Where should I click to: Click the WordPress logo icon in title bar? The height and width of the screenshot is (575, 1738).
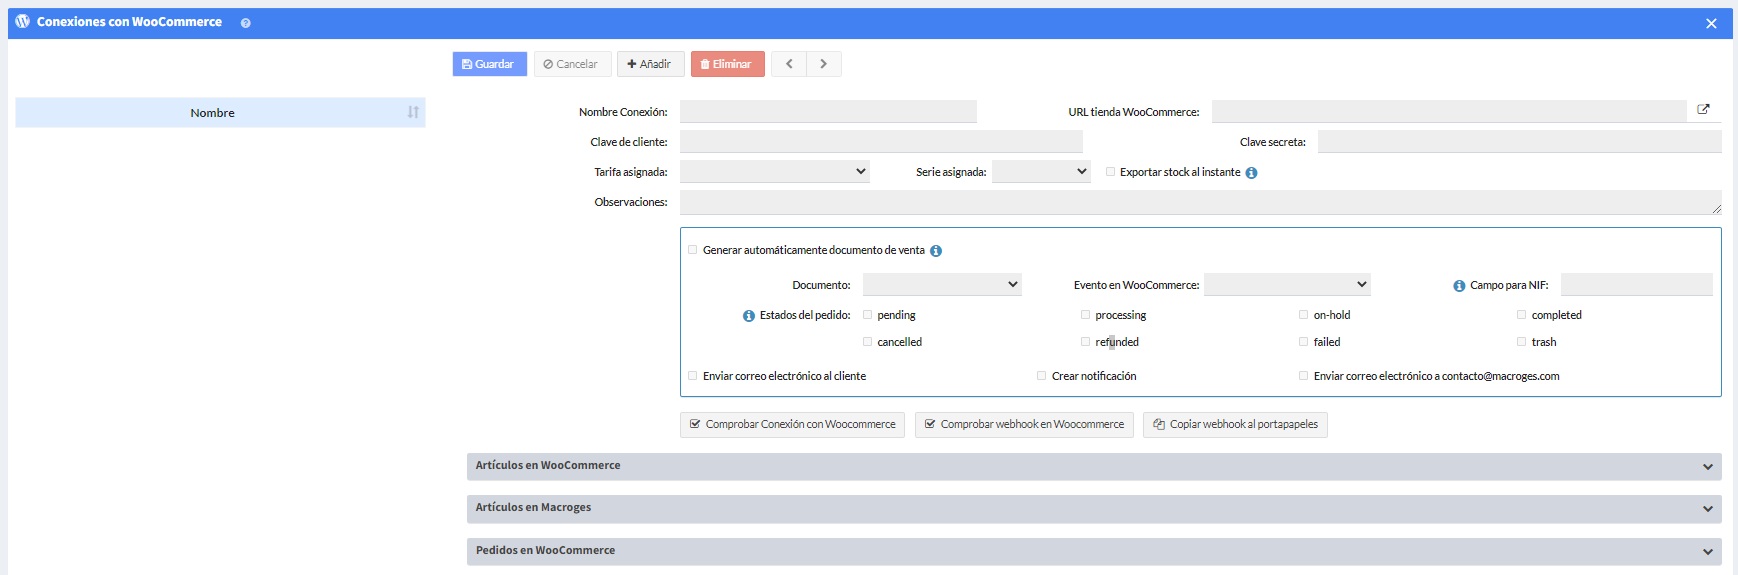pos(22,21)
